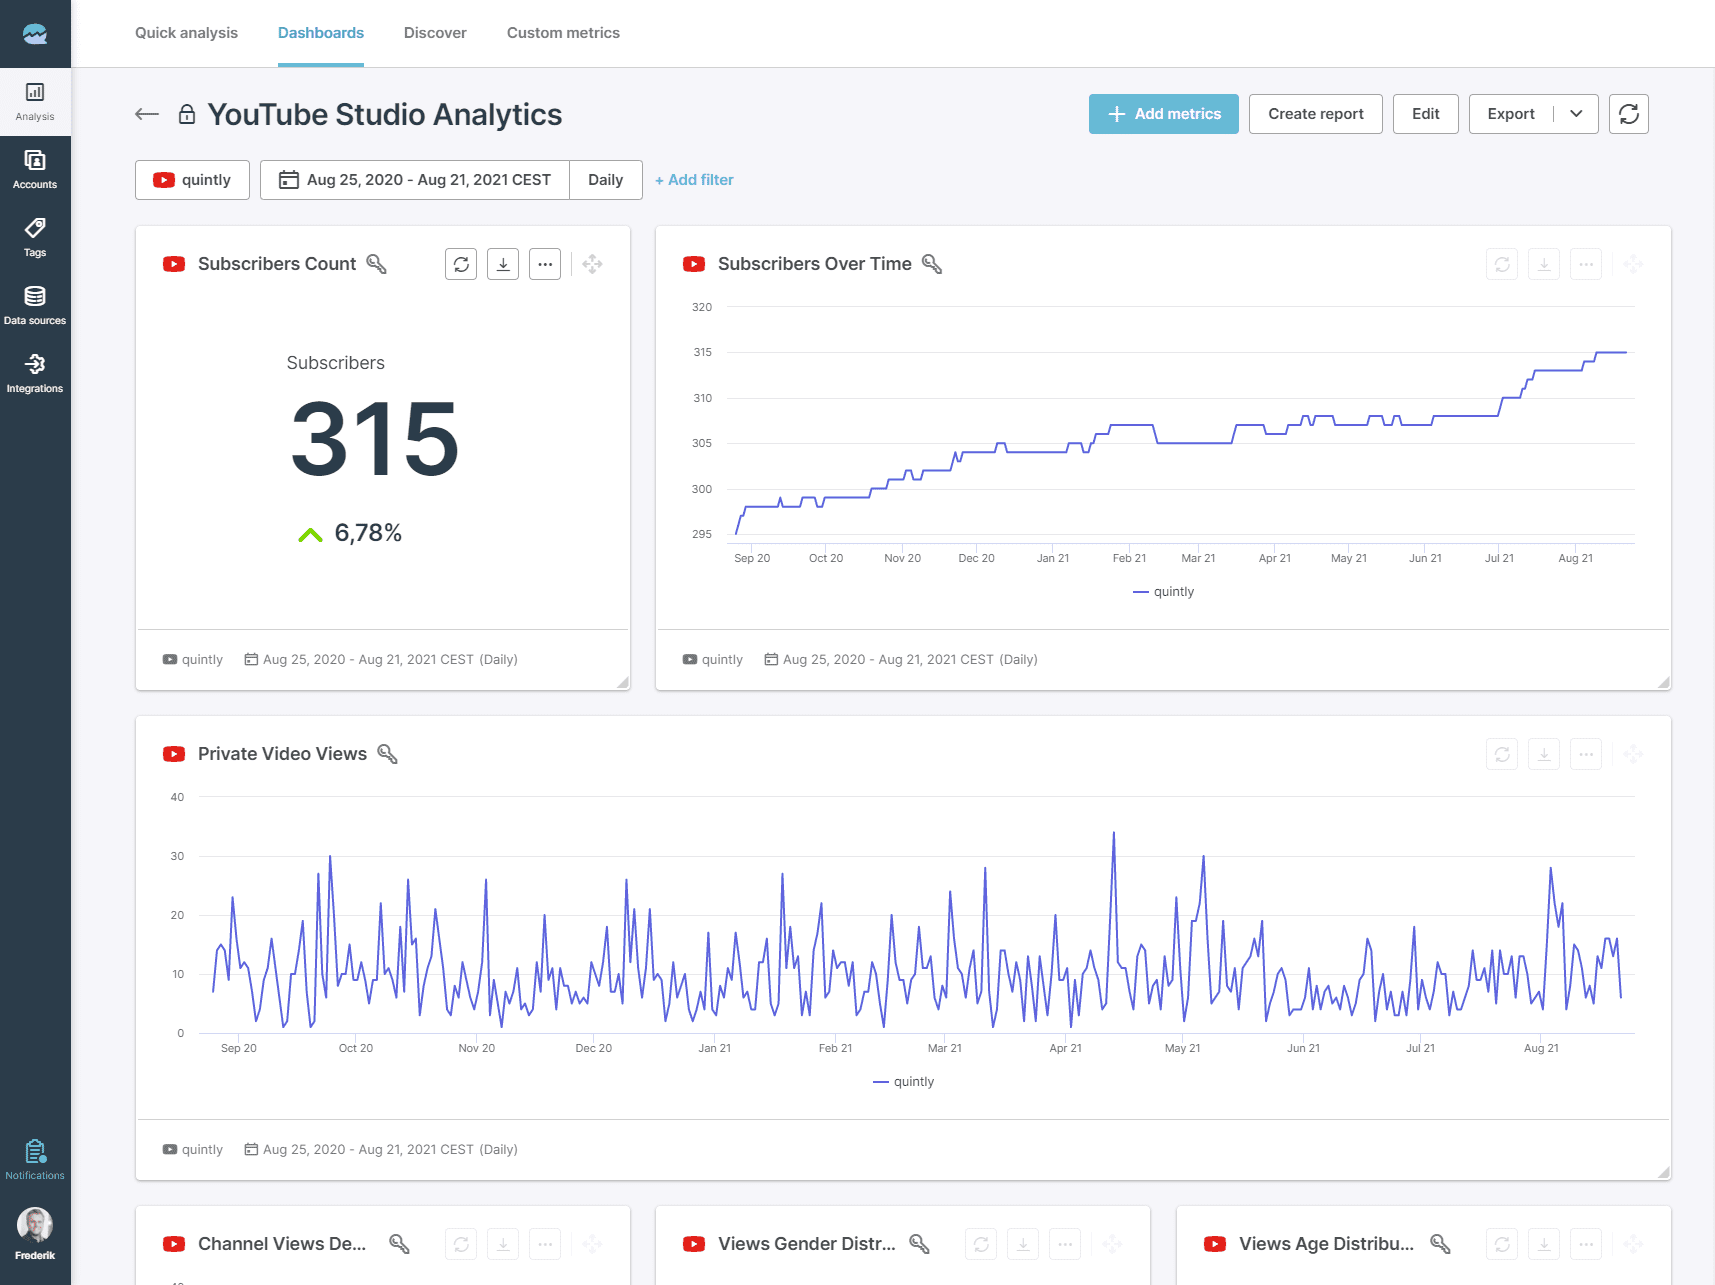Open the Export dropdown arrow
This screenshot has width=1715, height=1285.
pos(1577,114)
